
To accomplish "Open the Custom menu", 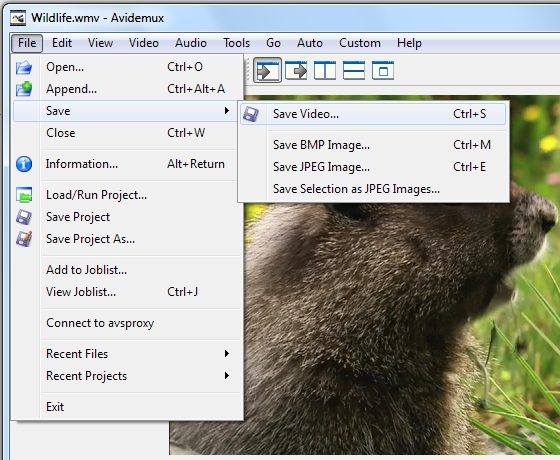I will [x=360, y=43].
